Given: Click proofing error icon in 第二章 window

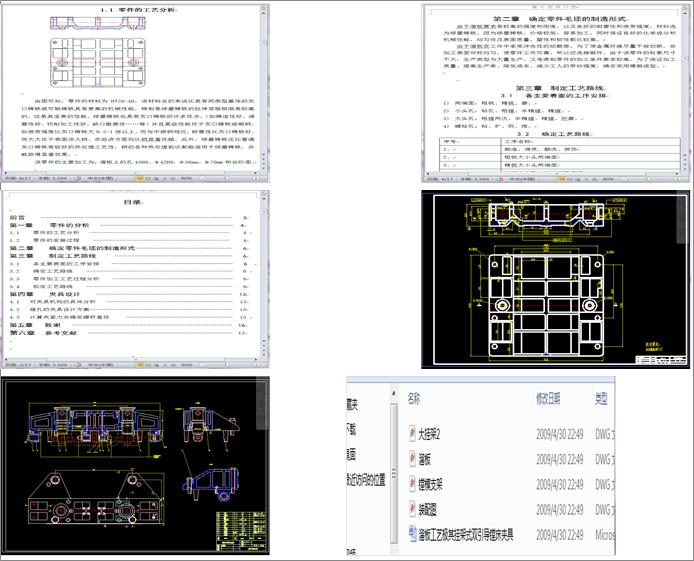Looking at the screenshot, I should click(x=500, y=179).
